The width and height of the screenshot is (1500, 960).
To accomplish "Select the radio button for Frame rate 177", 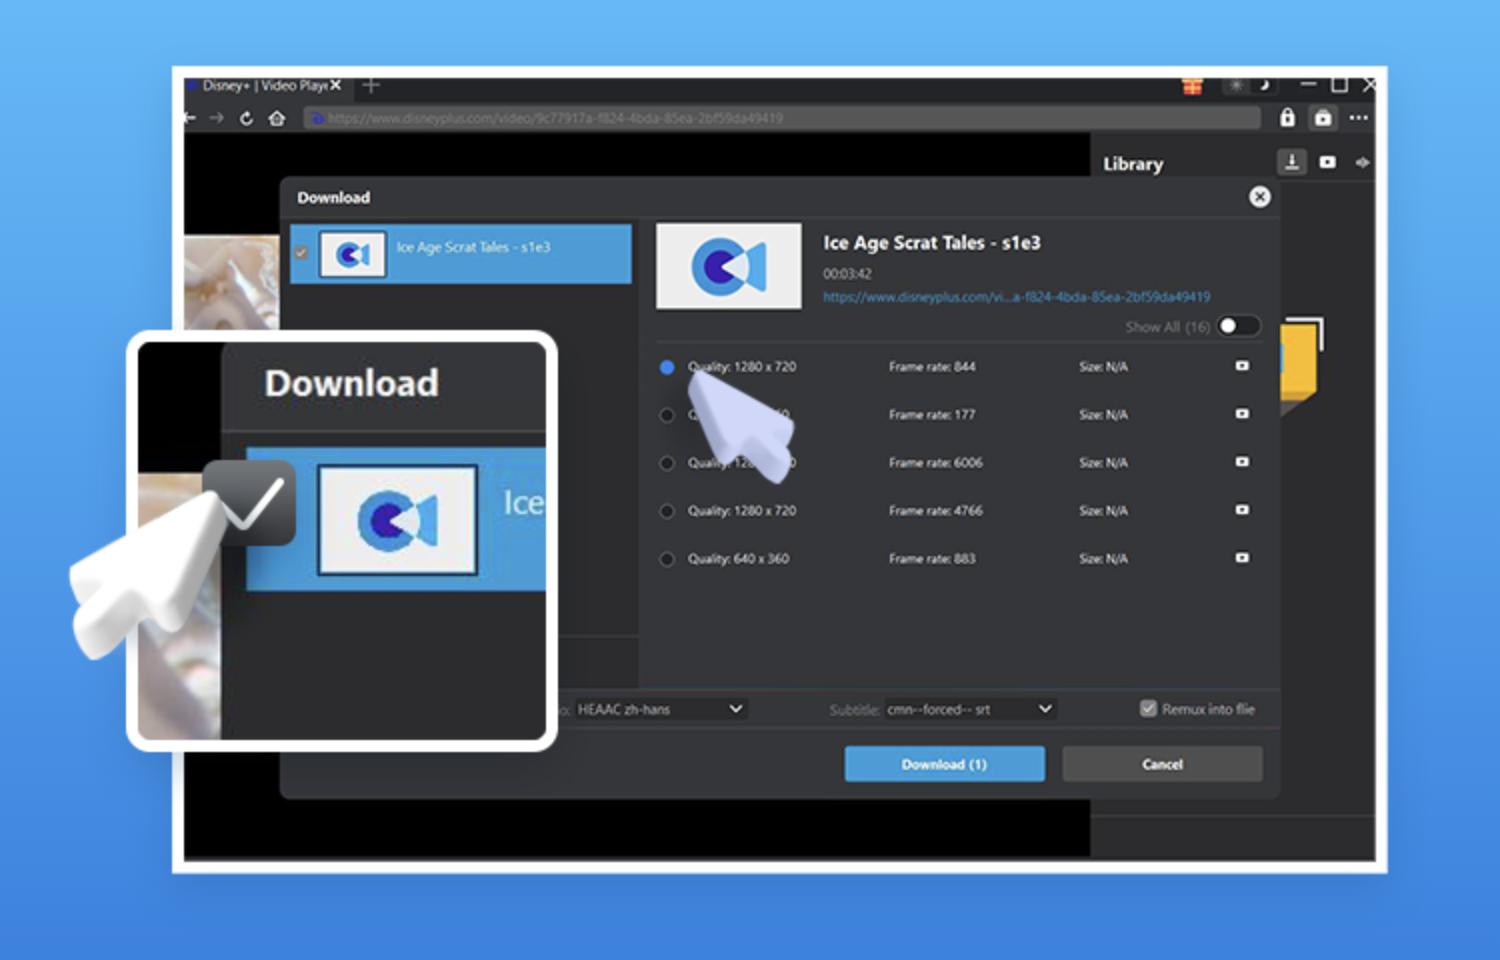I will [x=667, y=415].
